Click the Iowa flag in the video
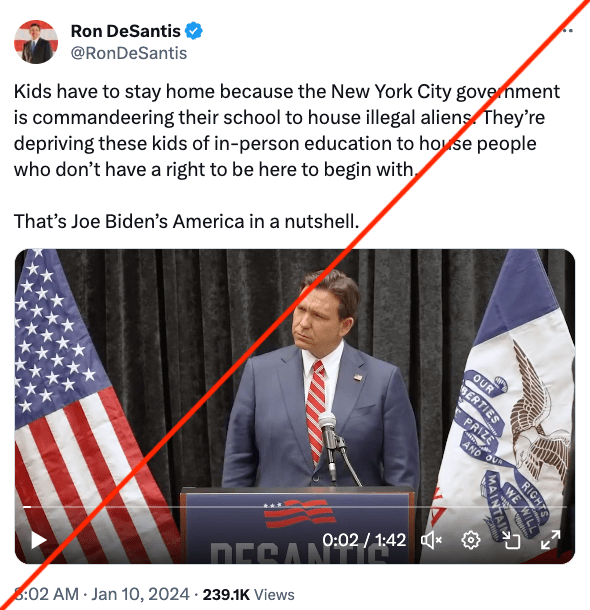 [504, 406]
